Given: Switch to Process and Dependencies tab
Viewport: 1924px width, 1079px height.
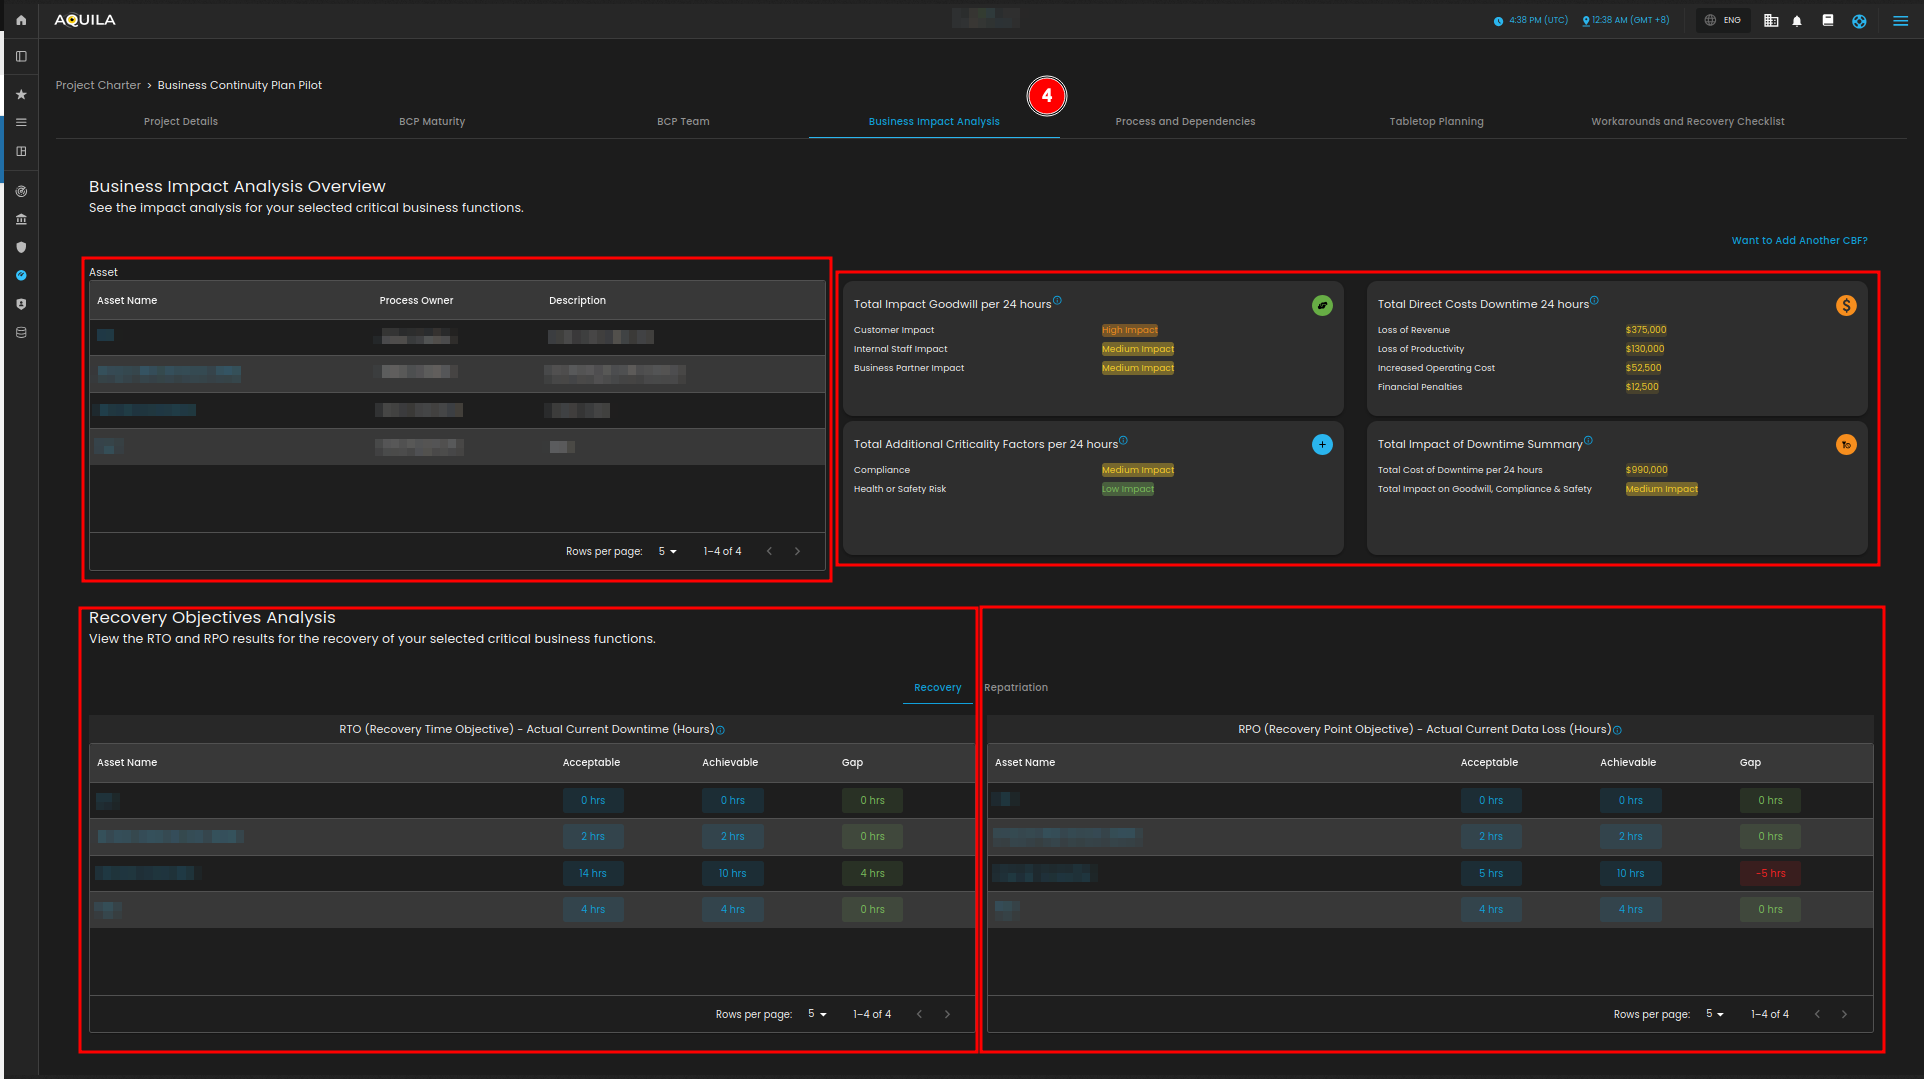Looking at the screenshot, I should [x=1185, y=122].
